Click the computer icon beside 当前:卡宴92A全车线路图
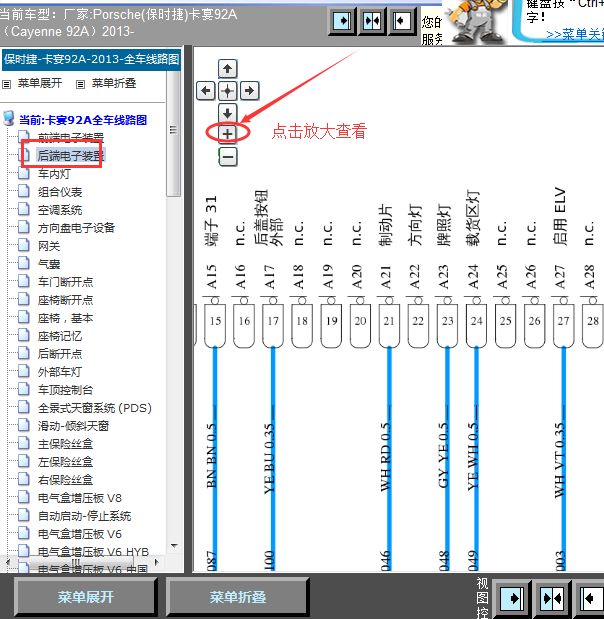Screen dimensions: 604x619 [9, 118]
